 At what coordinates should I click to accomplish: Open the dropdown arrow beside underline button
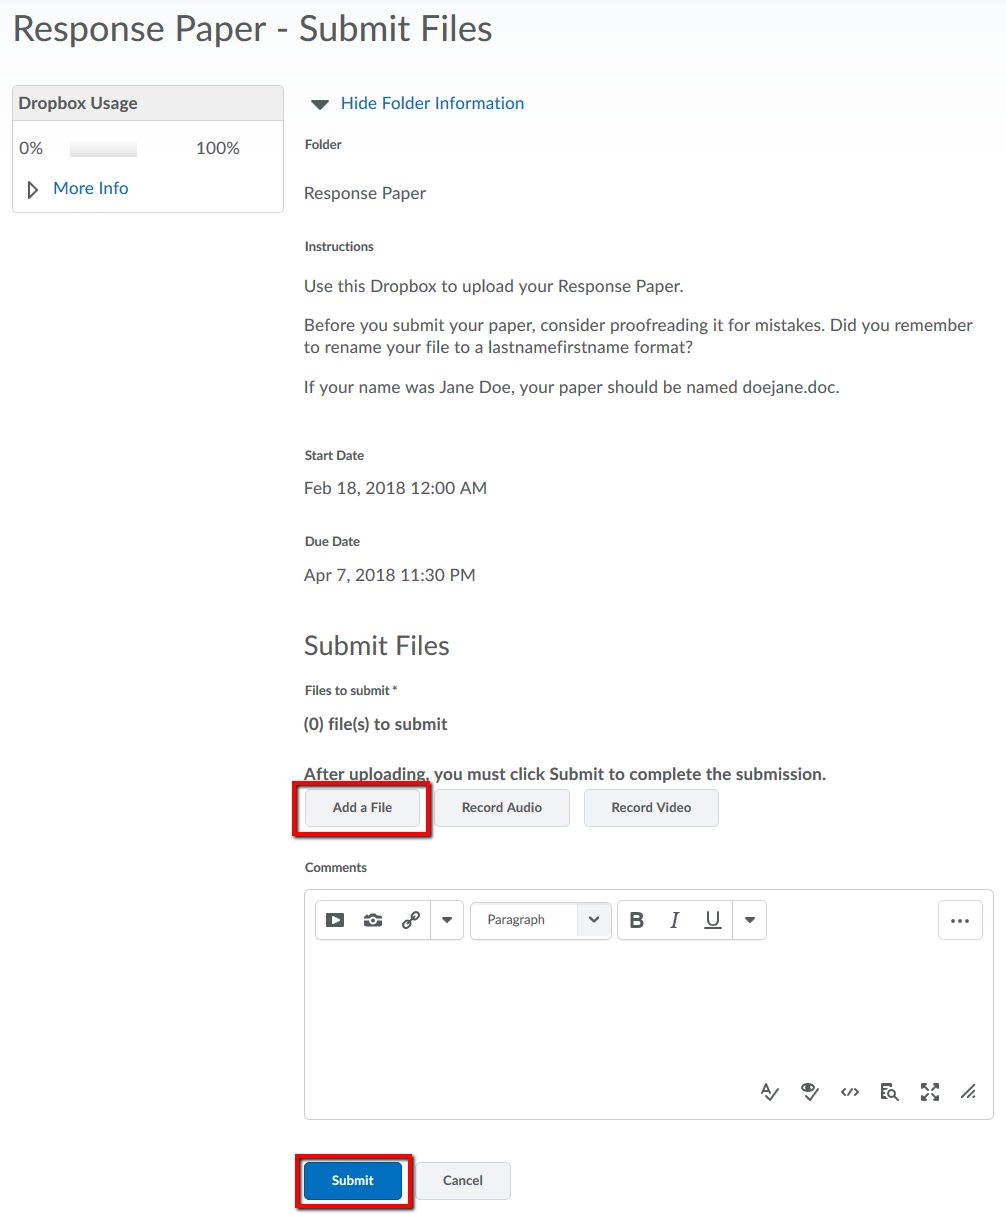pyautogui.click(x=749, y=920)
